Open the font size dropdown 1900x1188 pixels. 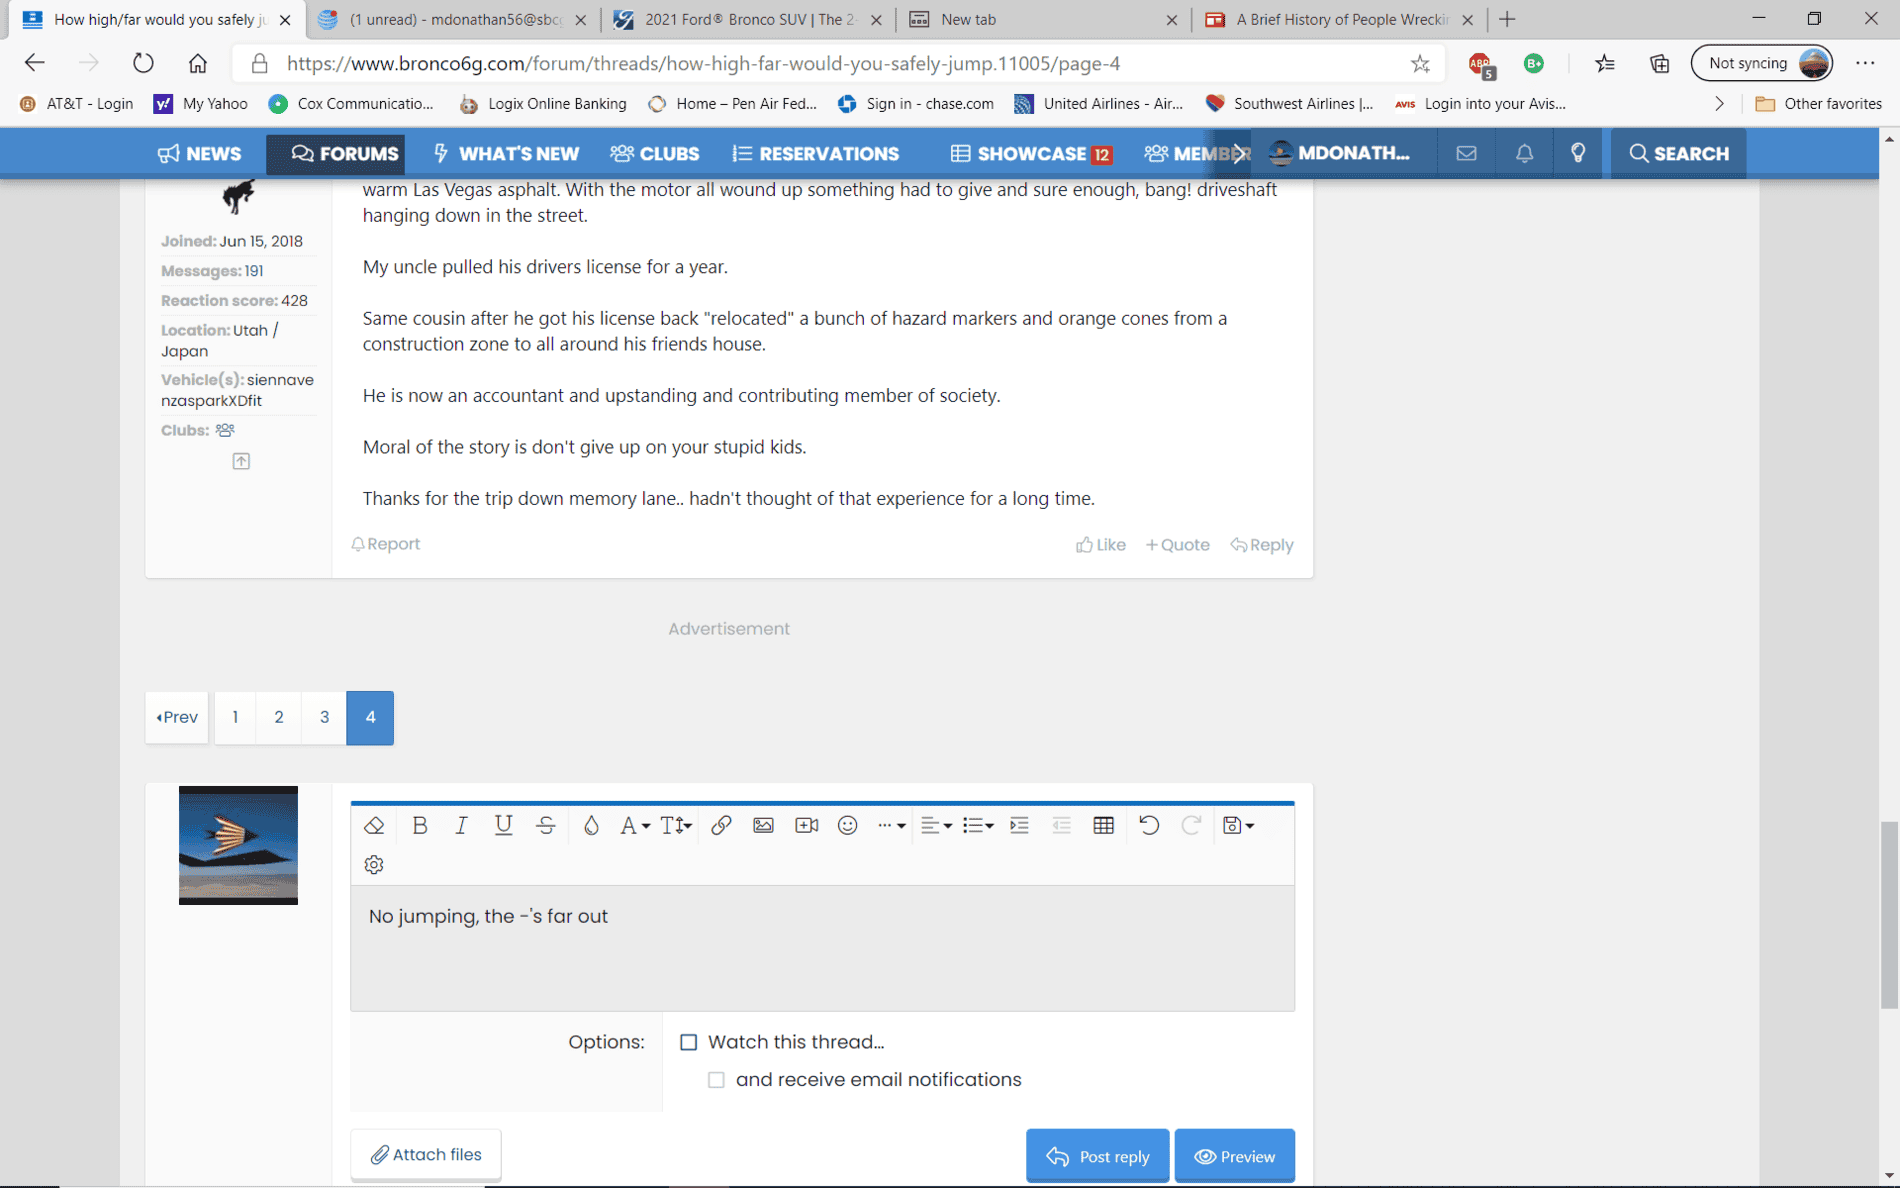pos(675,825)
